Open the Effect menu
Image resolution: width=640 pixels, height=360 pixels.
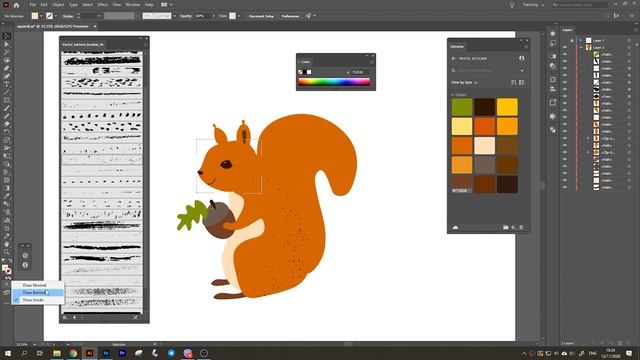coord(102,5)
